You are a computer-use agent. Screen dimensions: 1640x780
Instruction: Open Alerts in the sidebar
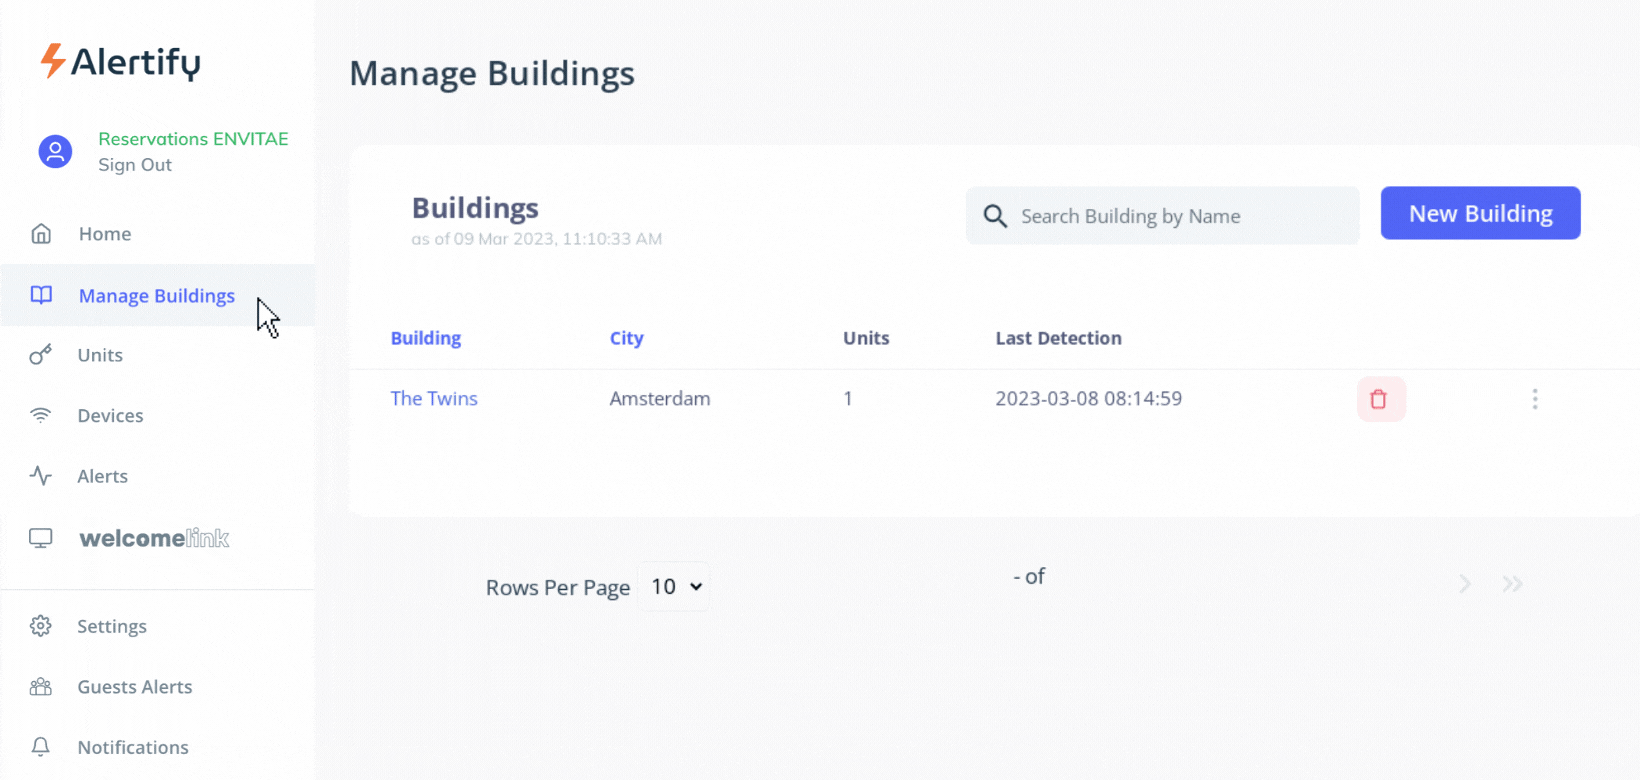pos(102,476)
